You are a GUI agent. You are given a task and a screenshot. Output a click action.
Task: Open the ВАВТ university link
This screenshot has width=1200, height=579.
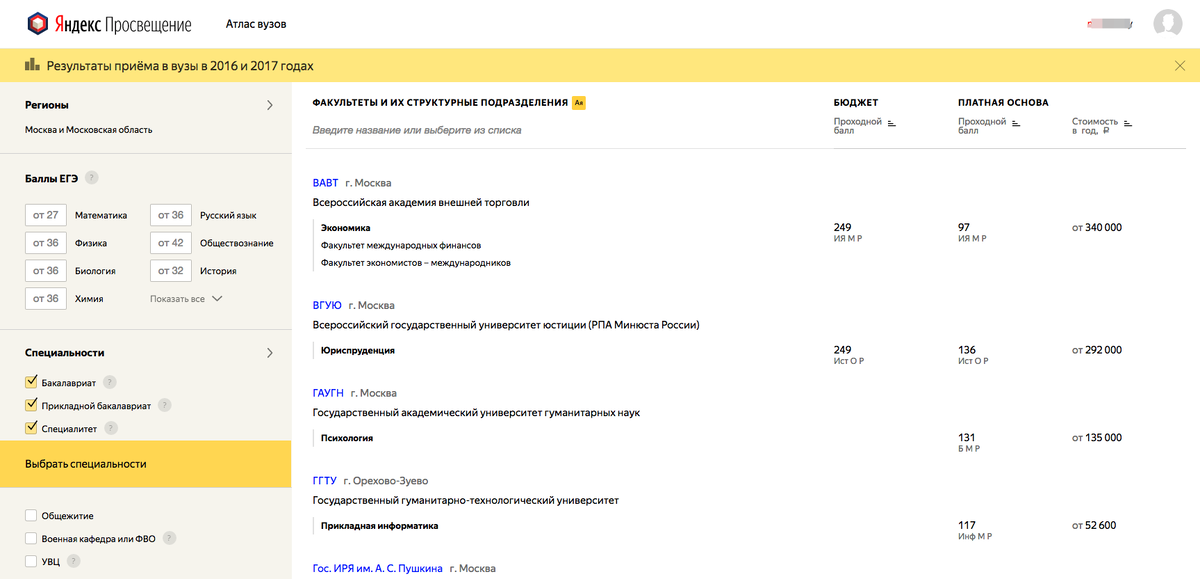[x=326, y=183]
